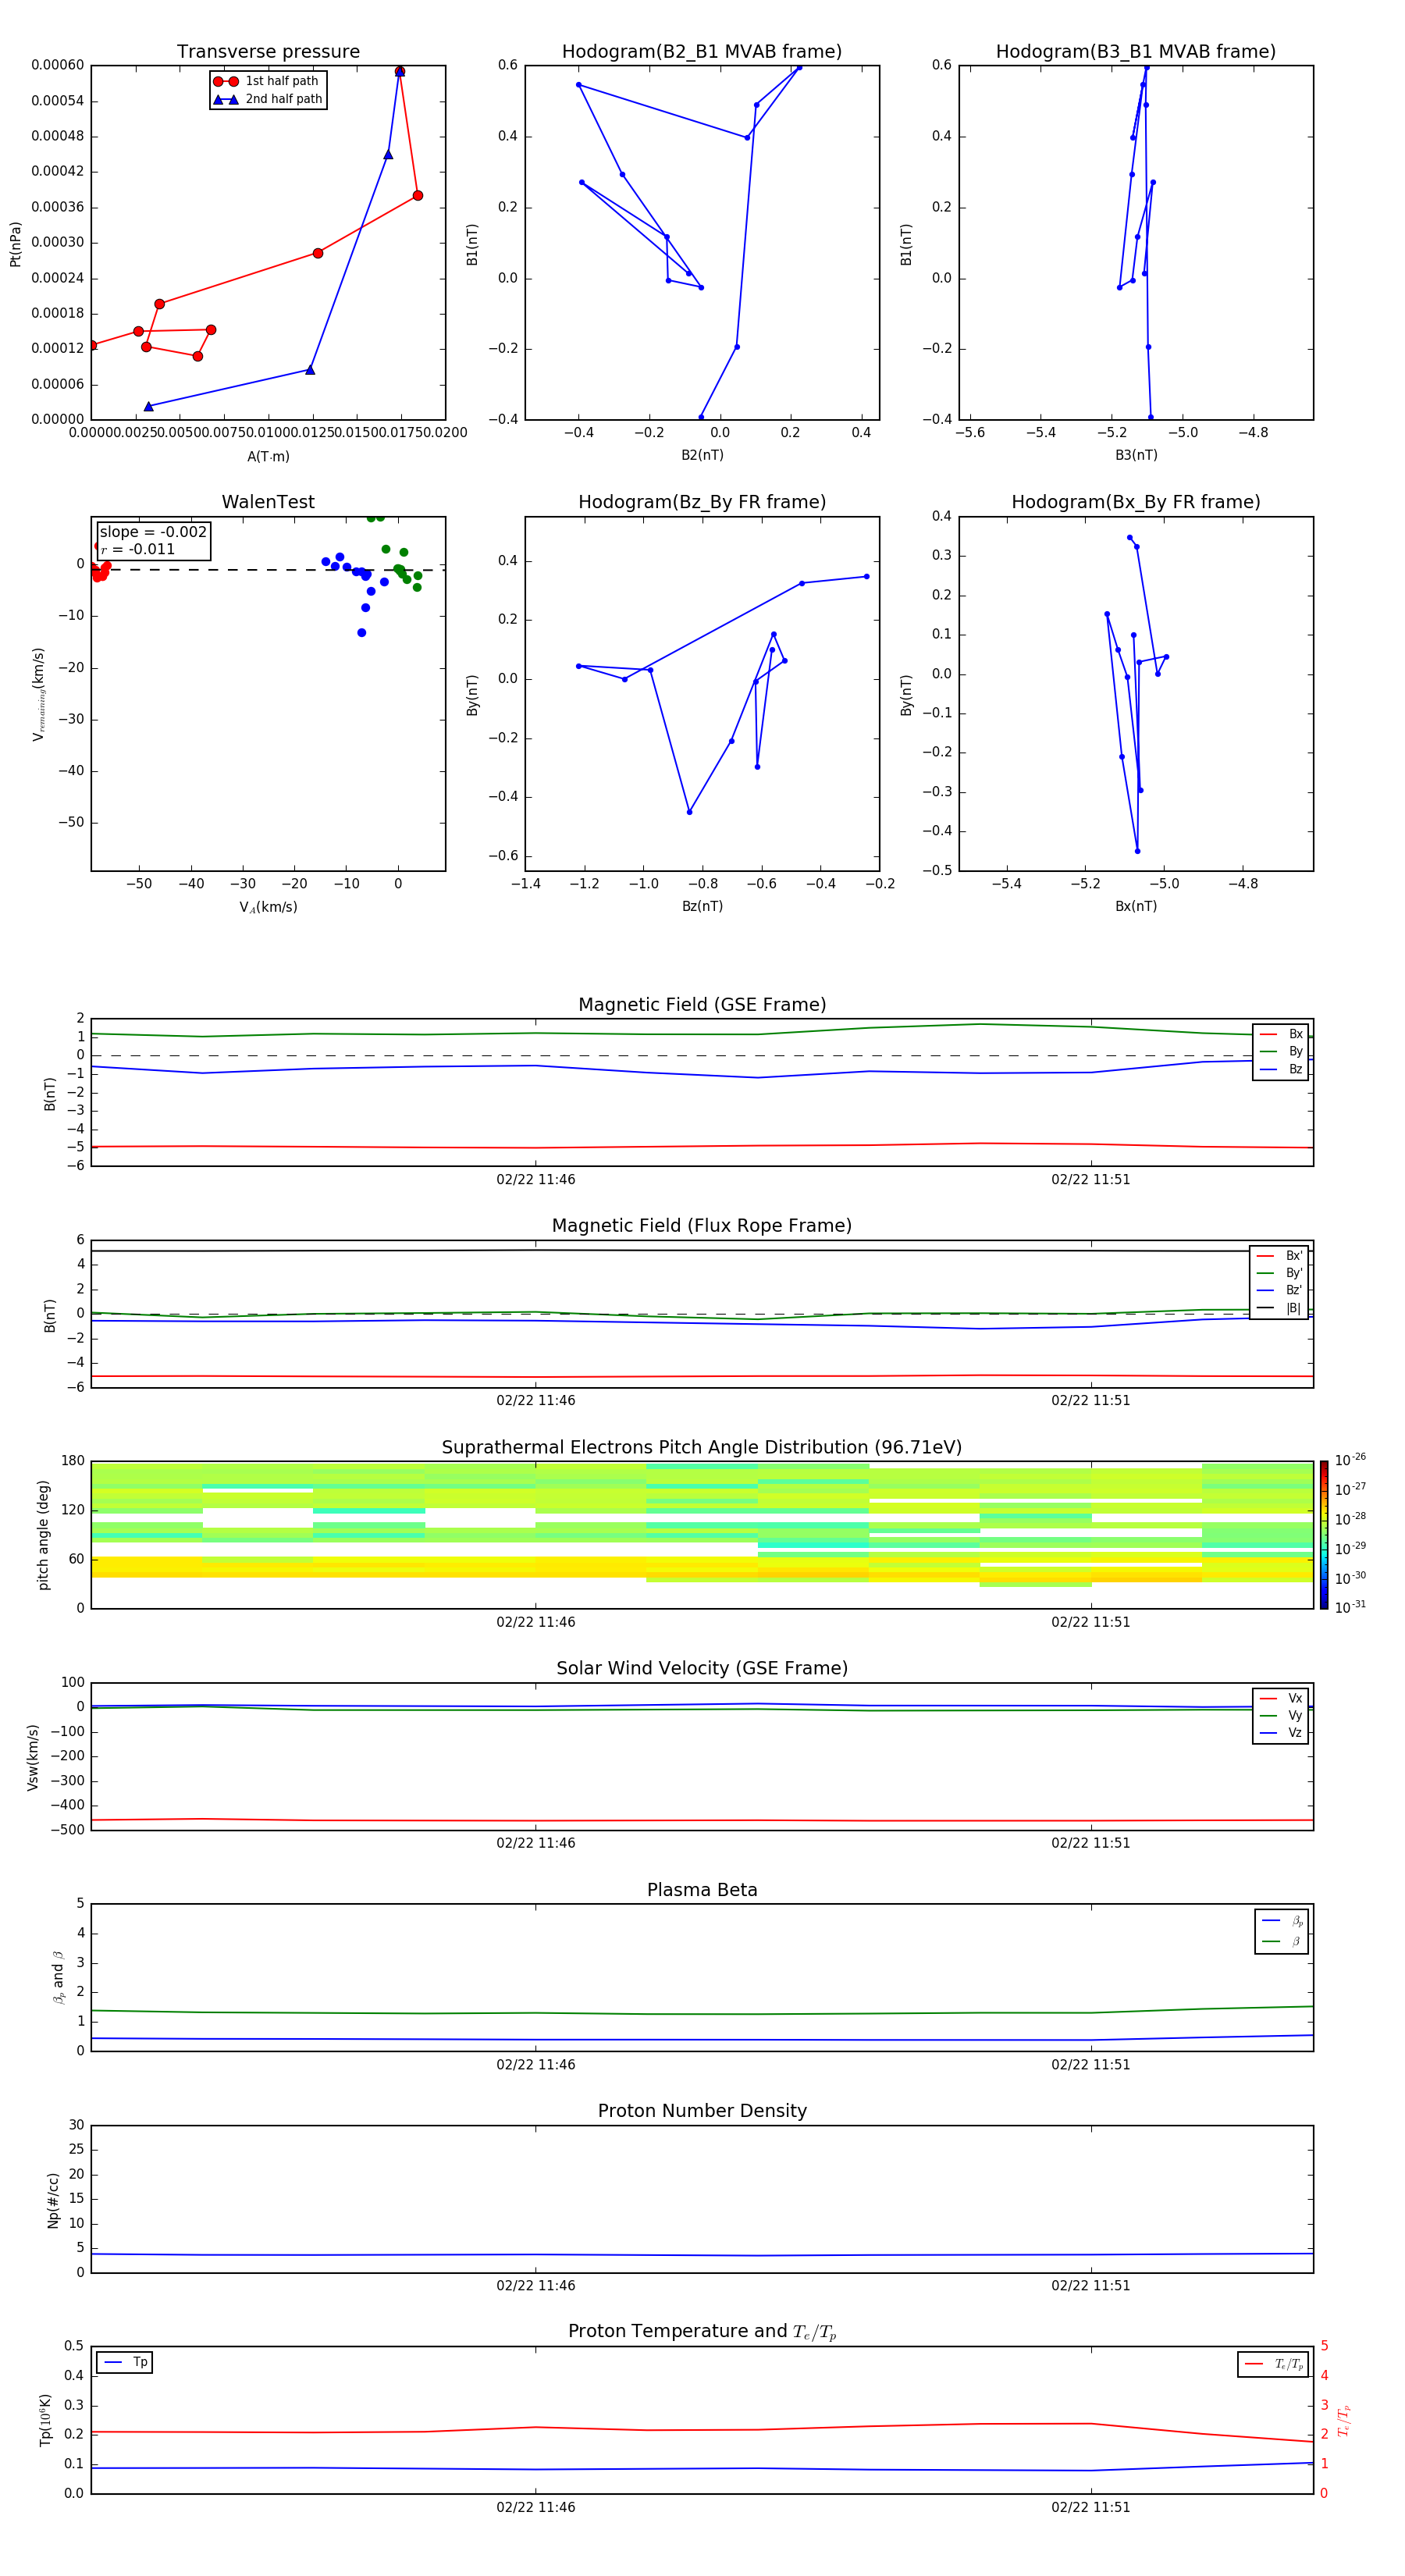The width and height of the screenshot is (1405, 2576).
Task: Click the 'βp and β' y-axis label
Action: [58, 1977]
